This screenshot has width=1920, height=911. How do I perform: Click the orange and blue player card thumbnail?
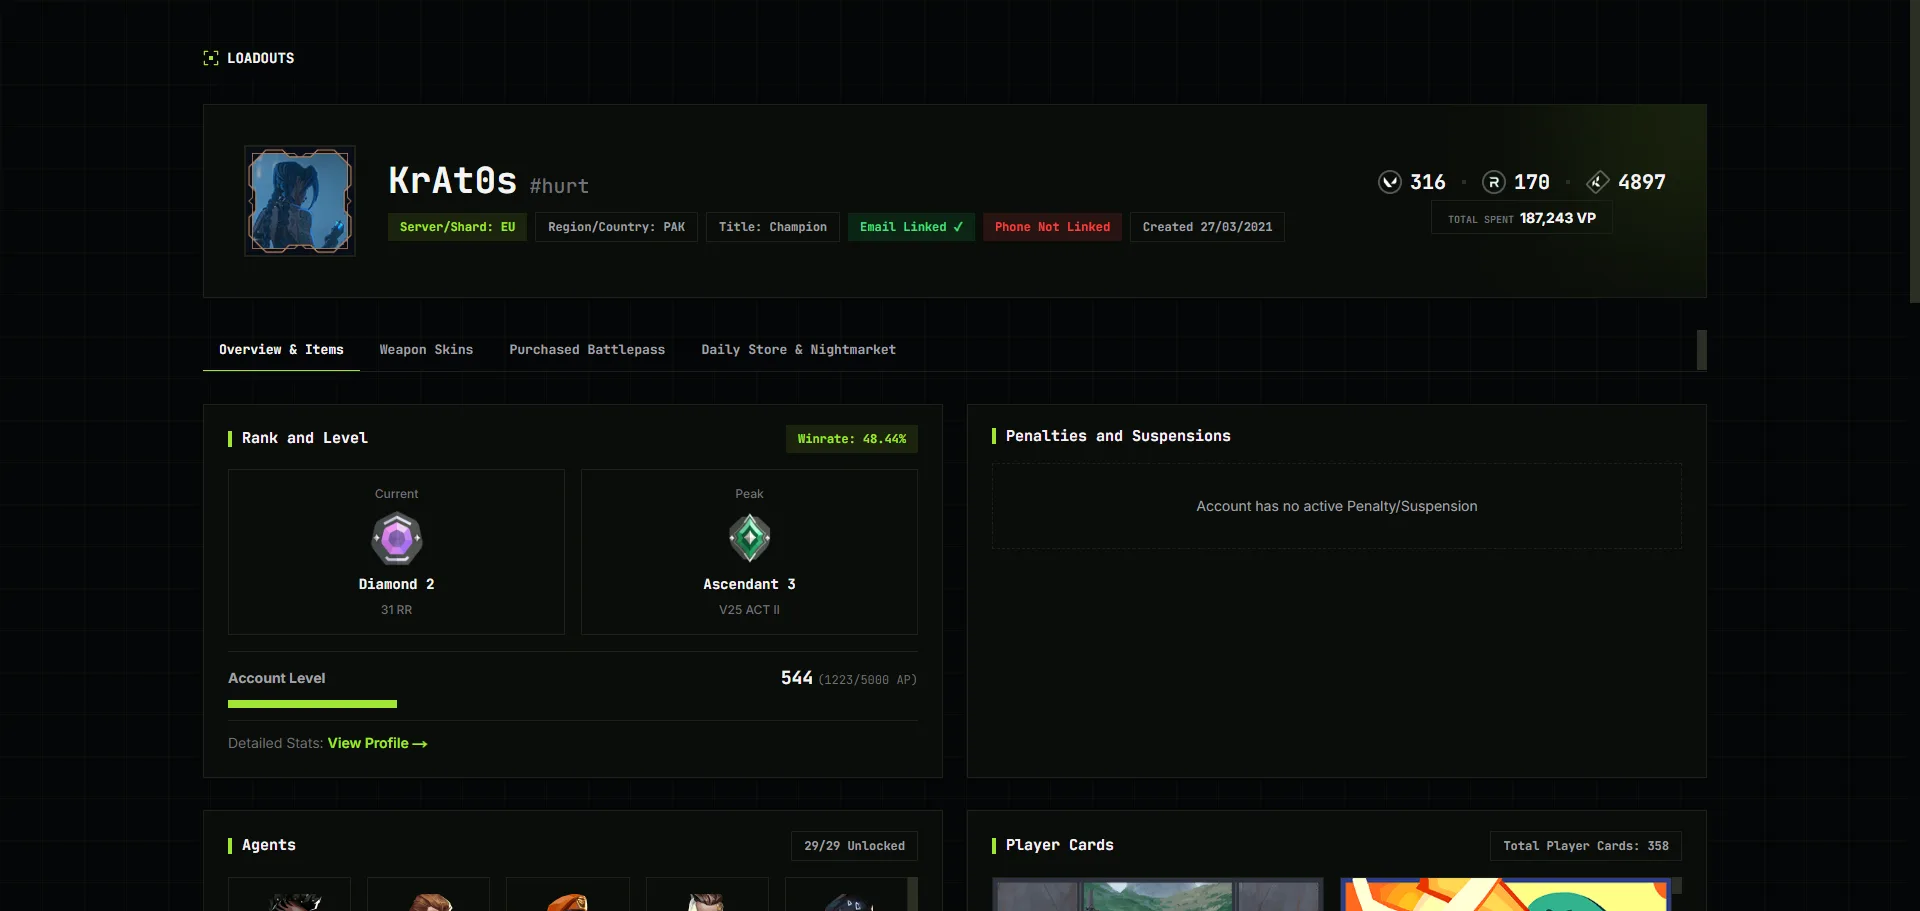[1506, 895]
